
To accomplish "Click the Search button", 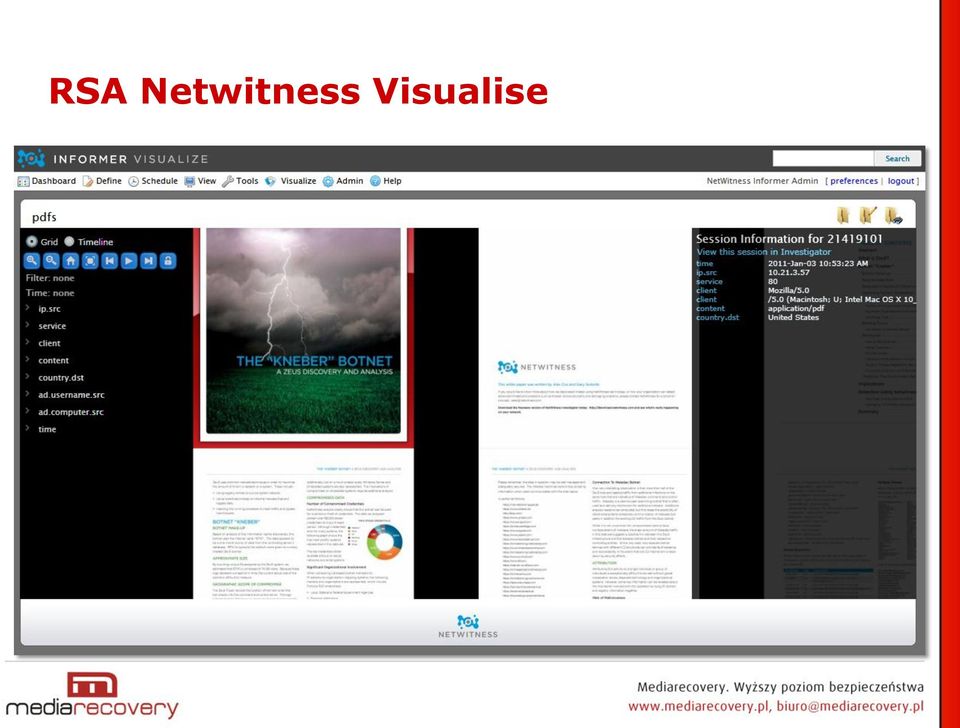I will point(897,159).
